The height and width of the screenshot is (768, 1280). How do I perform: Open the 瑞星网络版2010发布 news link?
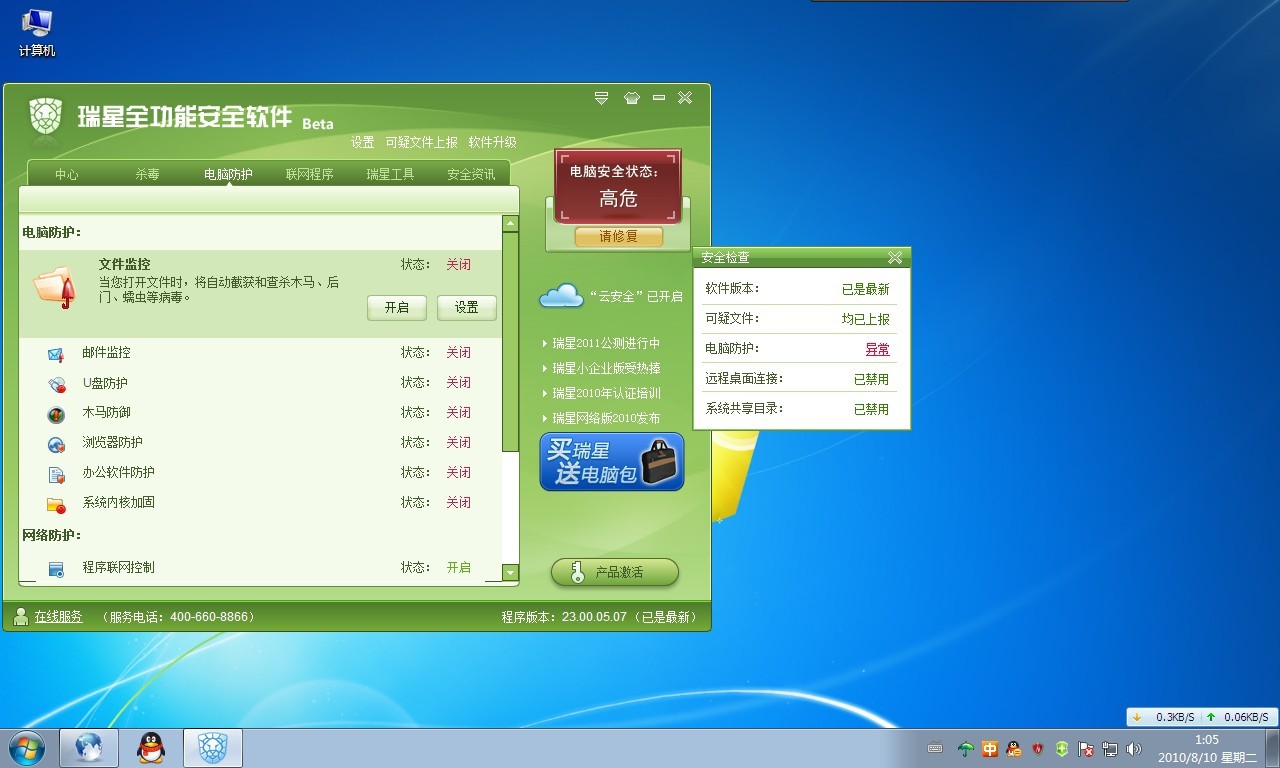click(x=606, y=418)
